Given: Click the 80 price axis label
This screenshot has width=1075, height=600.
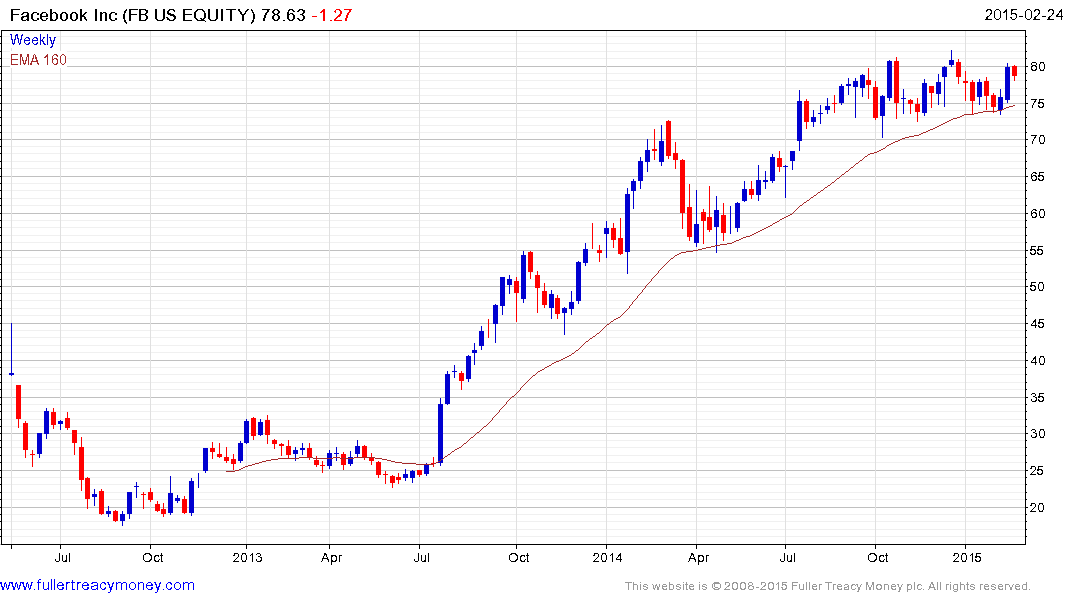Looking at the screenshot, I should (1037, 67).
